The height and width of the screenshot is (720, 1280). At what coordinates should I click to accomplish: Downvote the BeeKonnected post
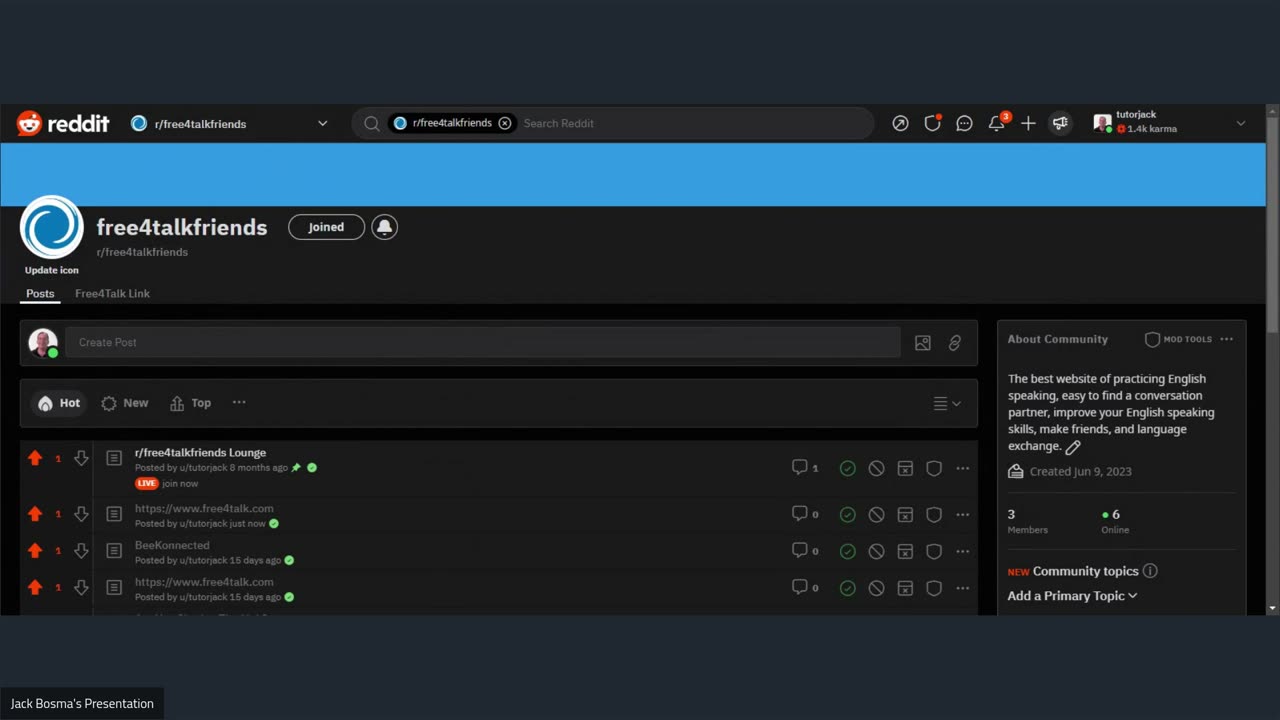[81, 551]
